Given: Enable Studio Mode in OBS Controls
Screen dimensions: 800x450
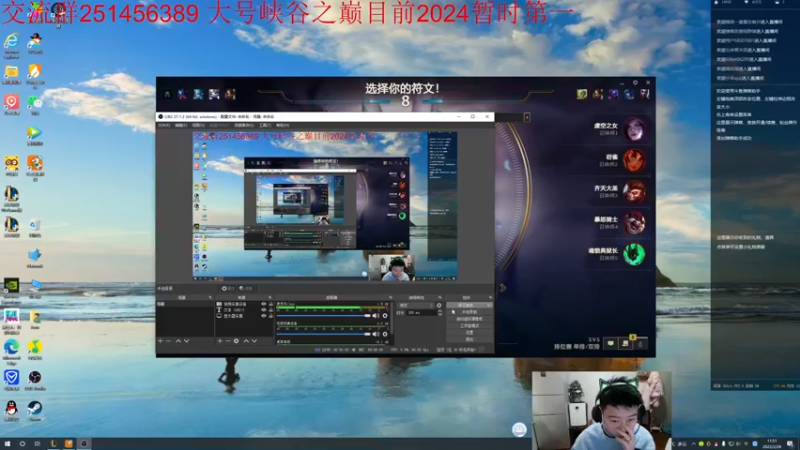Looking at the screenshot, I should (x=469, y=326).
